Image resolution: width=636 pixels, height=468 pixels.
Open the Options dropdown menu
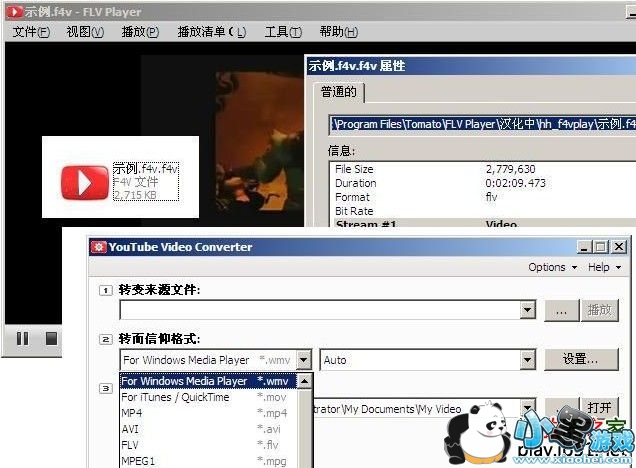pyautogui.click(x=552, y=267)
